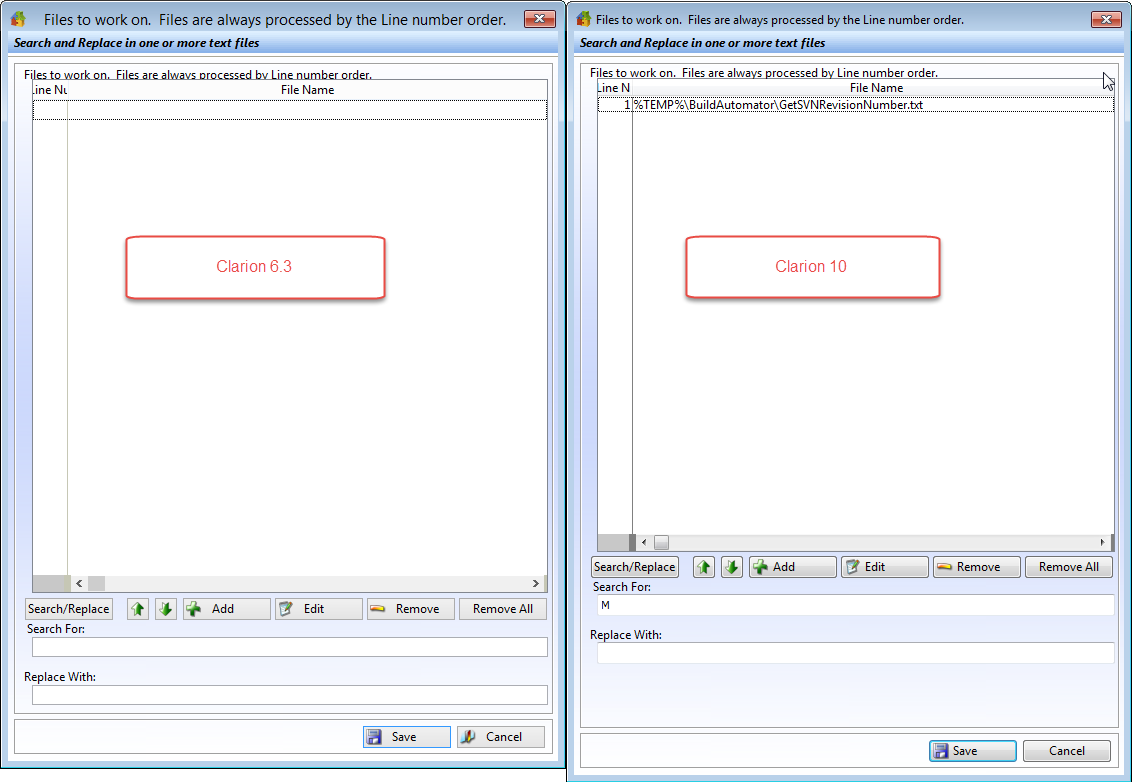Move line up in Clarion 6.3 window
1141x782 pixels.
click(138, 609)
